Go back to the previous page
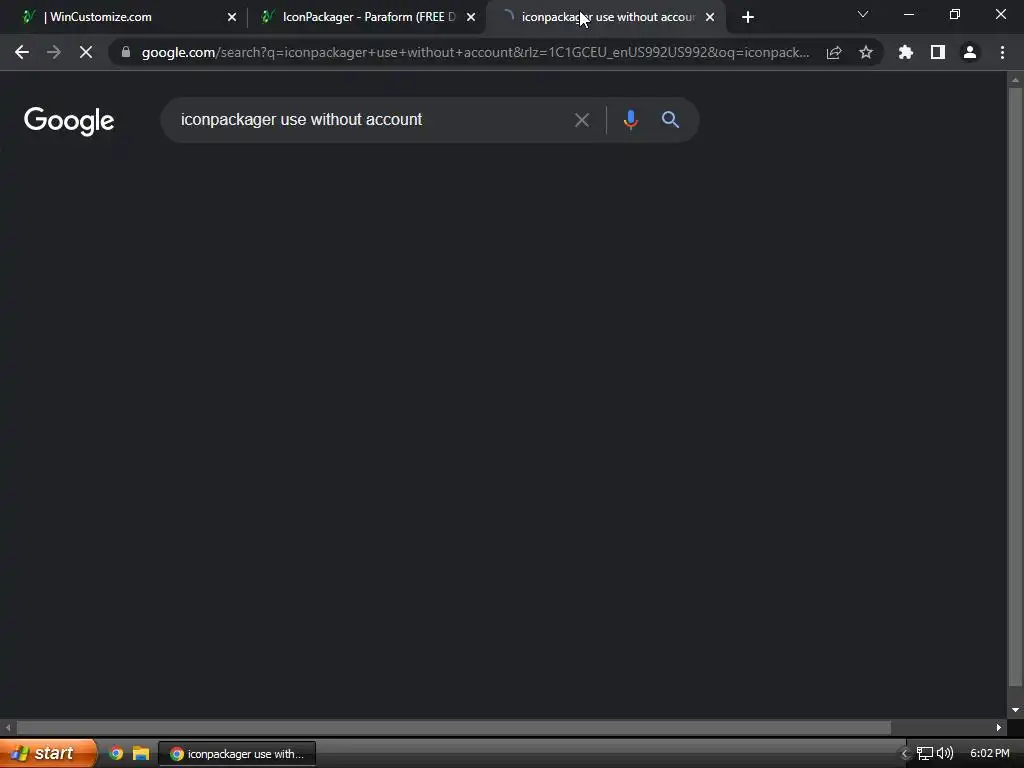 (x=22, y=52)
